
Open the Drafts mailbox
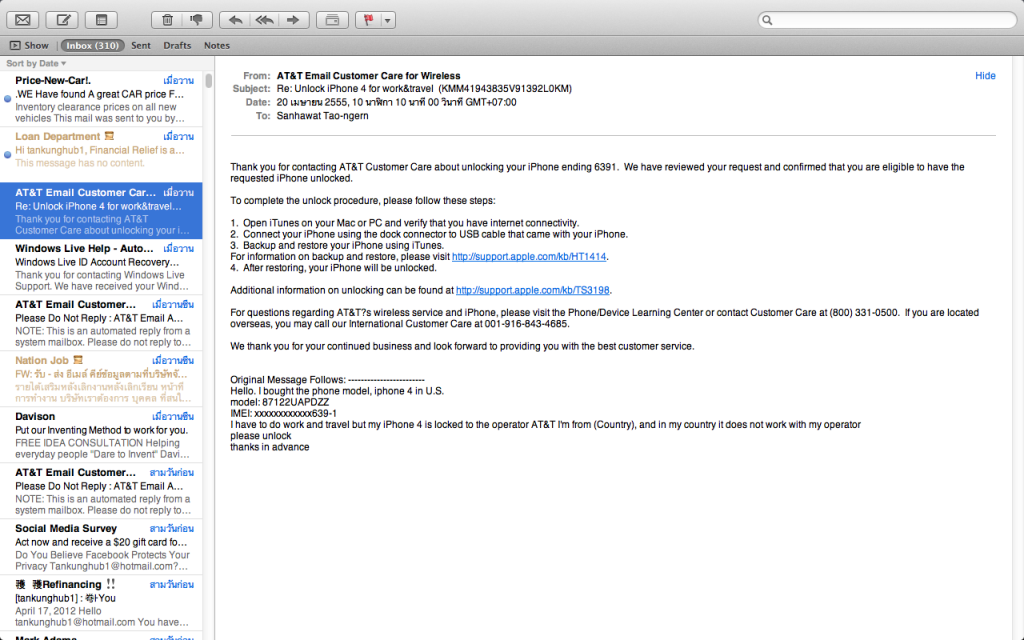tap(177, 45)
